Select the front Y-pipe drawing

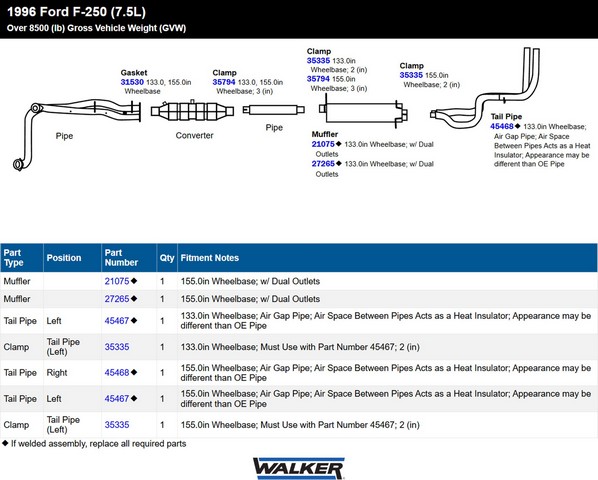77,133
